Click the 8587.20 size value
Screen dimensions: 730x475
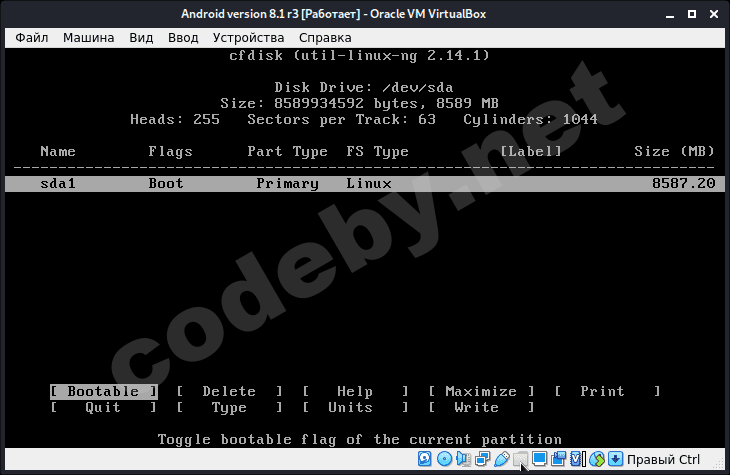point(683,183)
